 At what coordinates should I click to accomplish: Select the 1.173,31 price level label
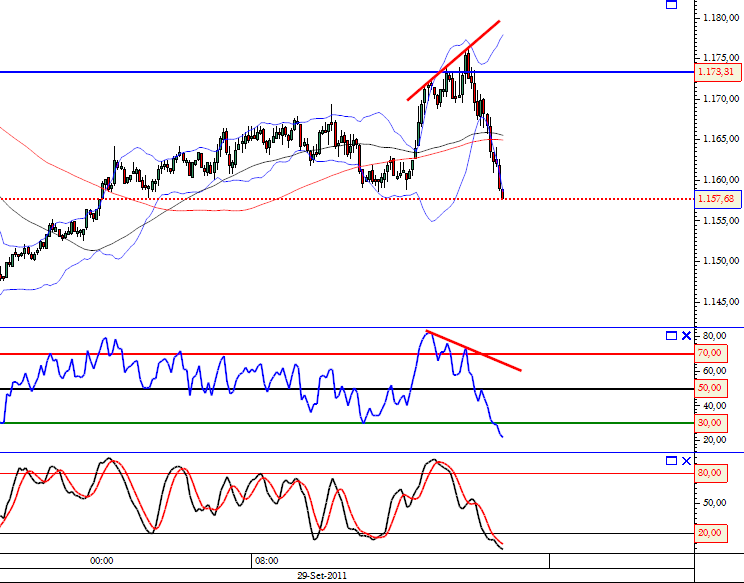[718, 72]
